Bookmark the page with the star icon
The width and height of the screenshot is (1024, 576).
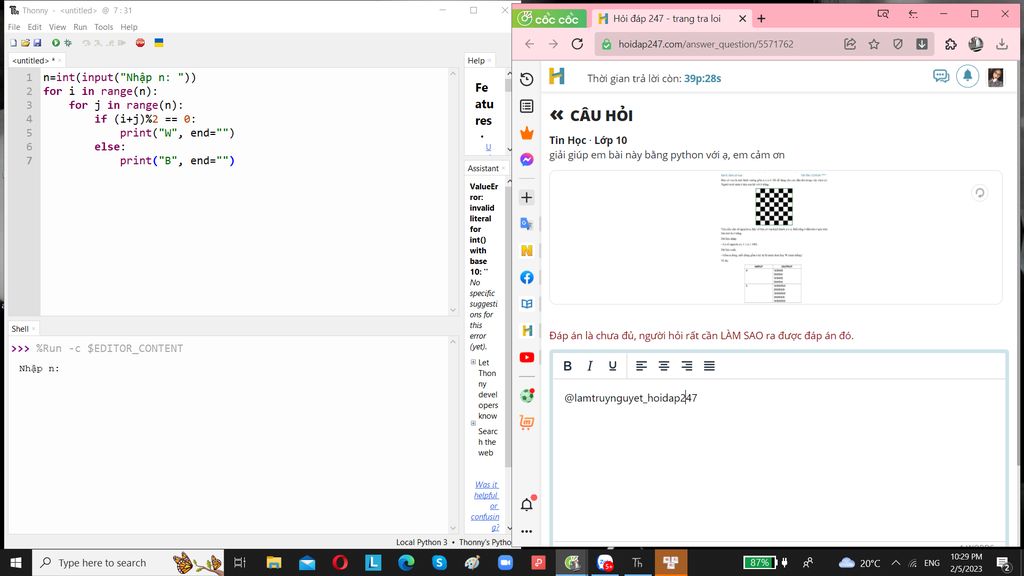[874, 44]
